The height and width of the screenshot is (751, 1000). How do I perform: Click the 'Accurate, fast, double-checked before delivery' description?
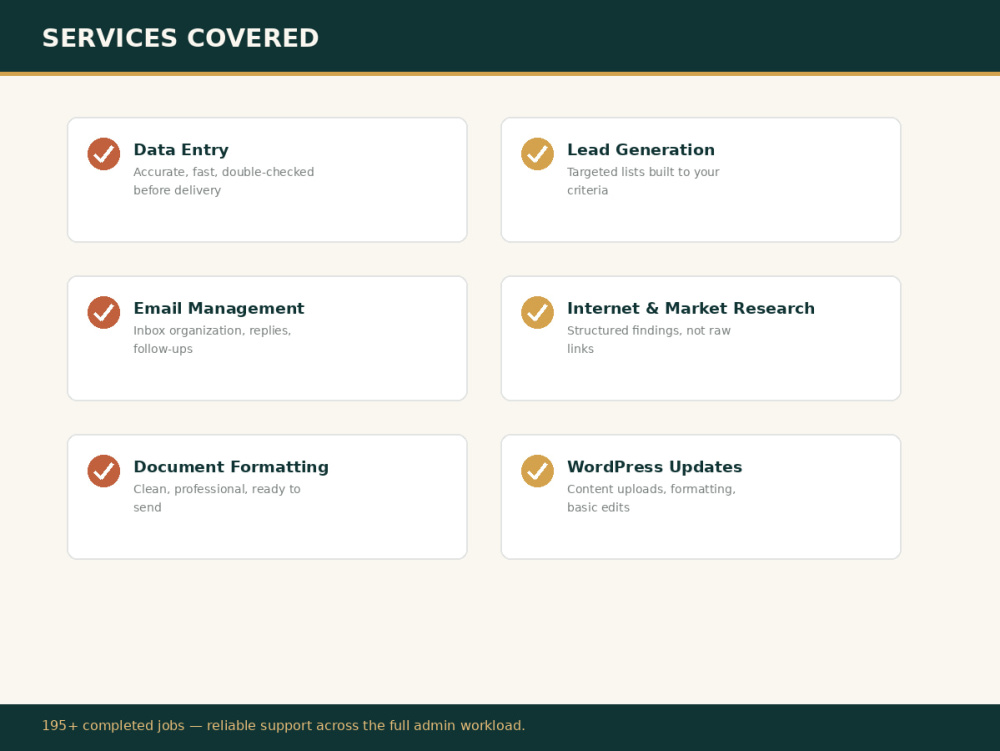click(x=224, y=181)
